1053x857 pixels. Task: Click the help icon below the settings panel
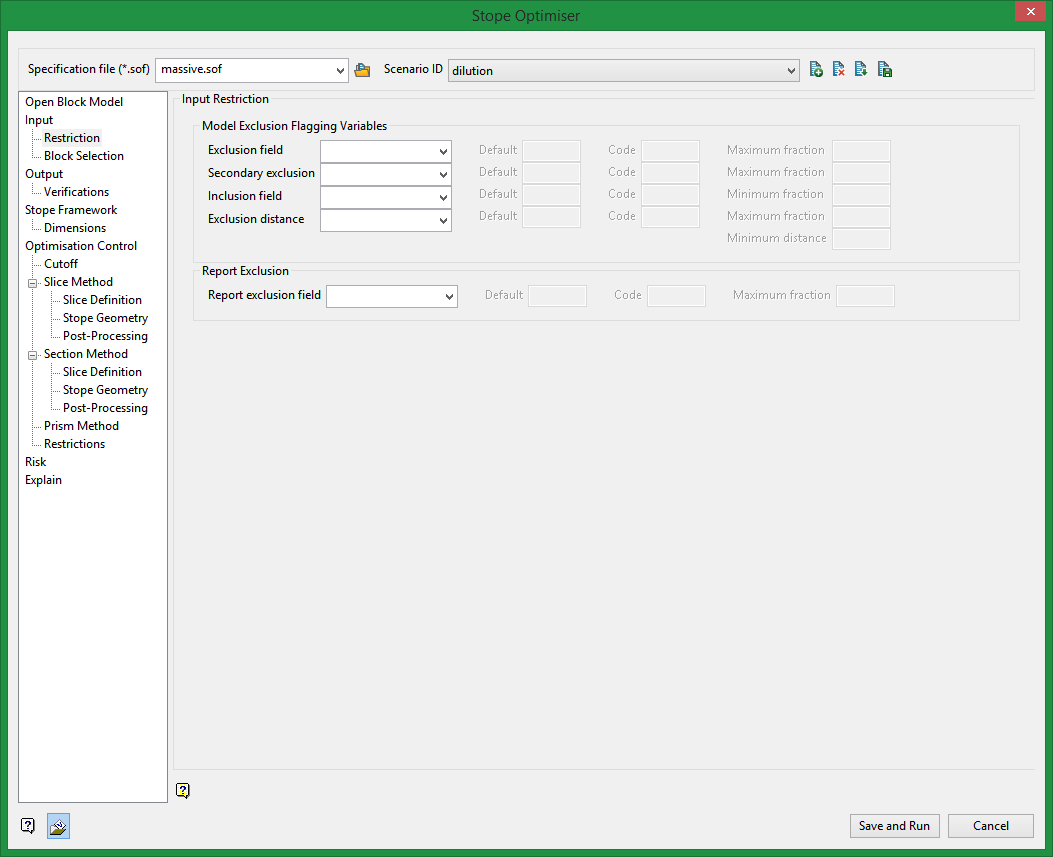(182, 791)
